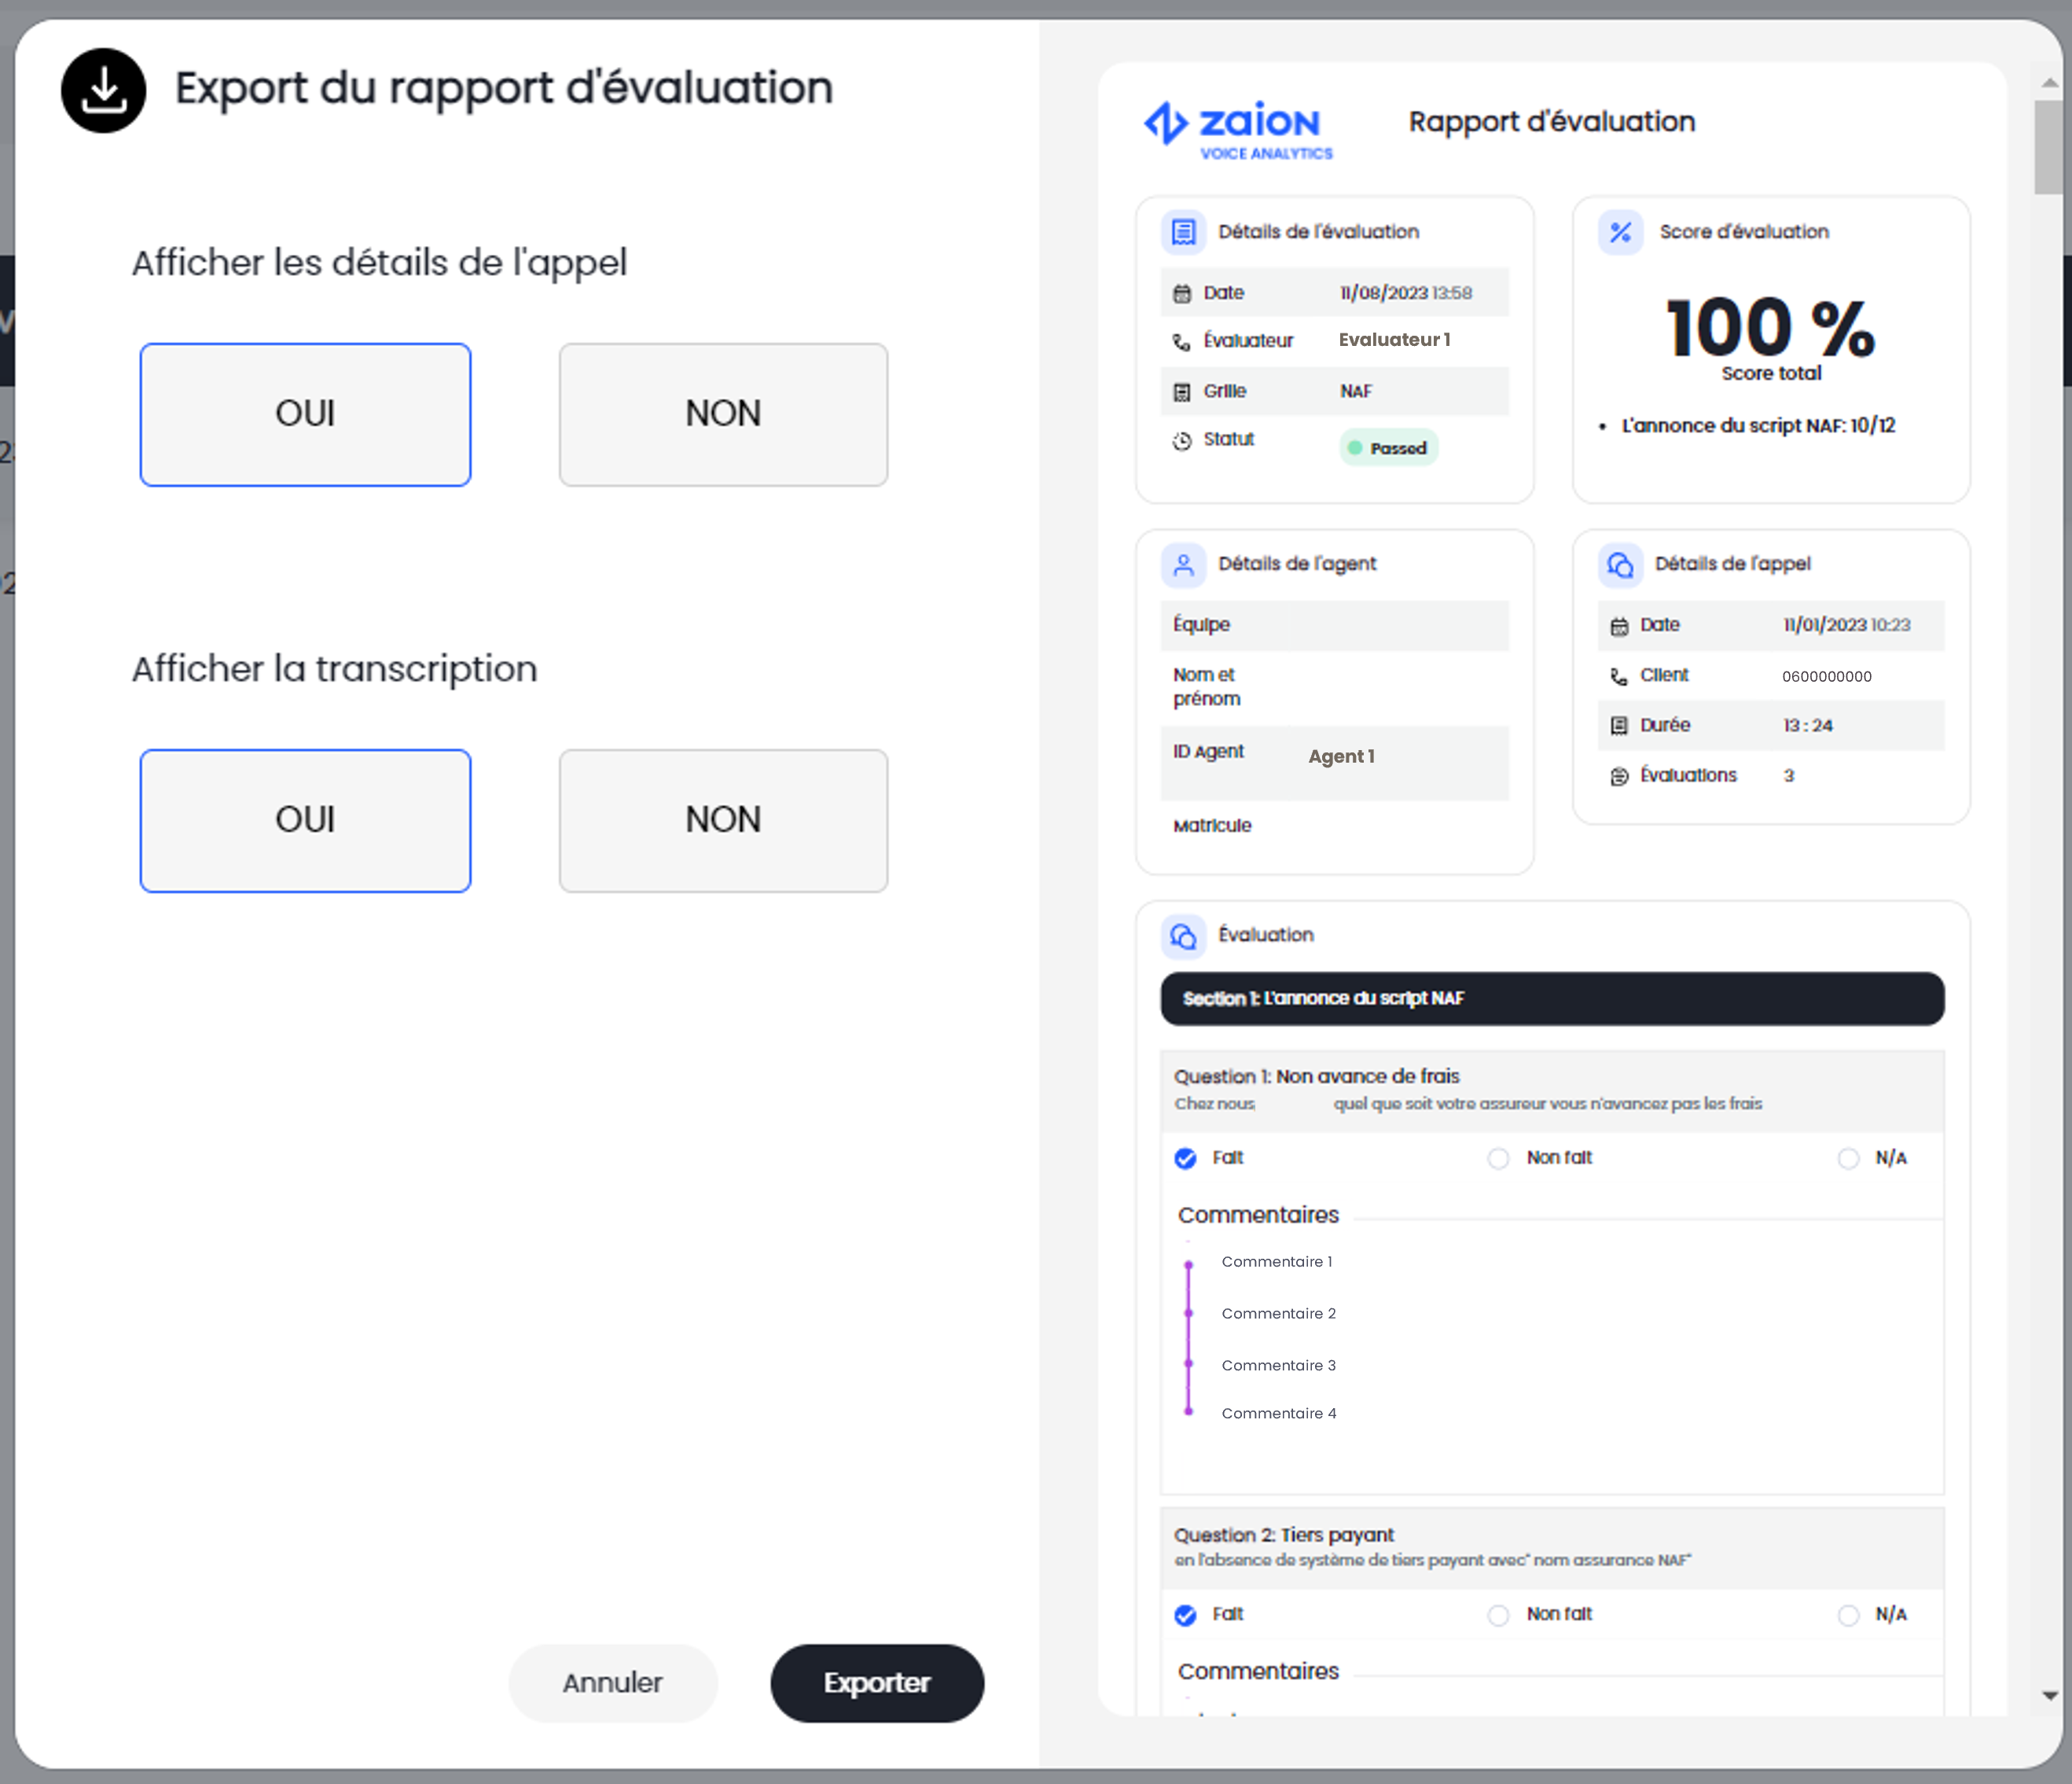Select N/A radio for Question 2
The image size is (2072, 1784).
pos(1848,1615)
